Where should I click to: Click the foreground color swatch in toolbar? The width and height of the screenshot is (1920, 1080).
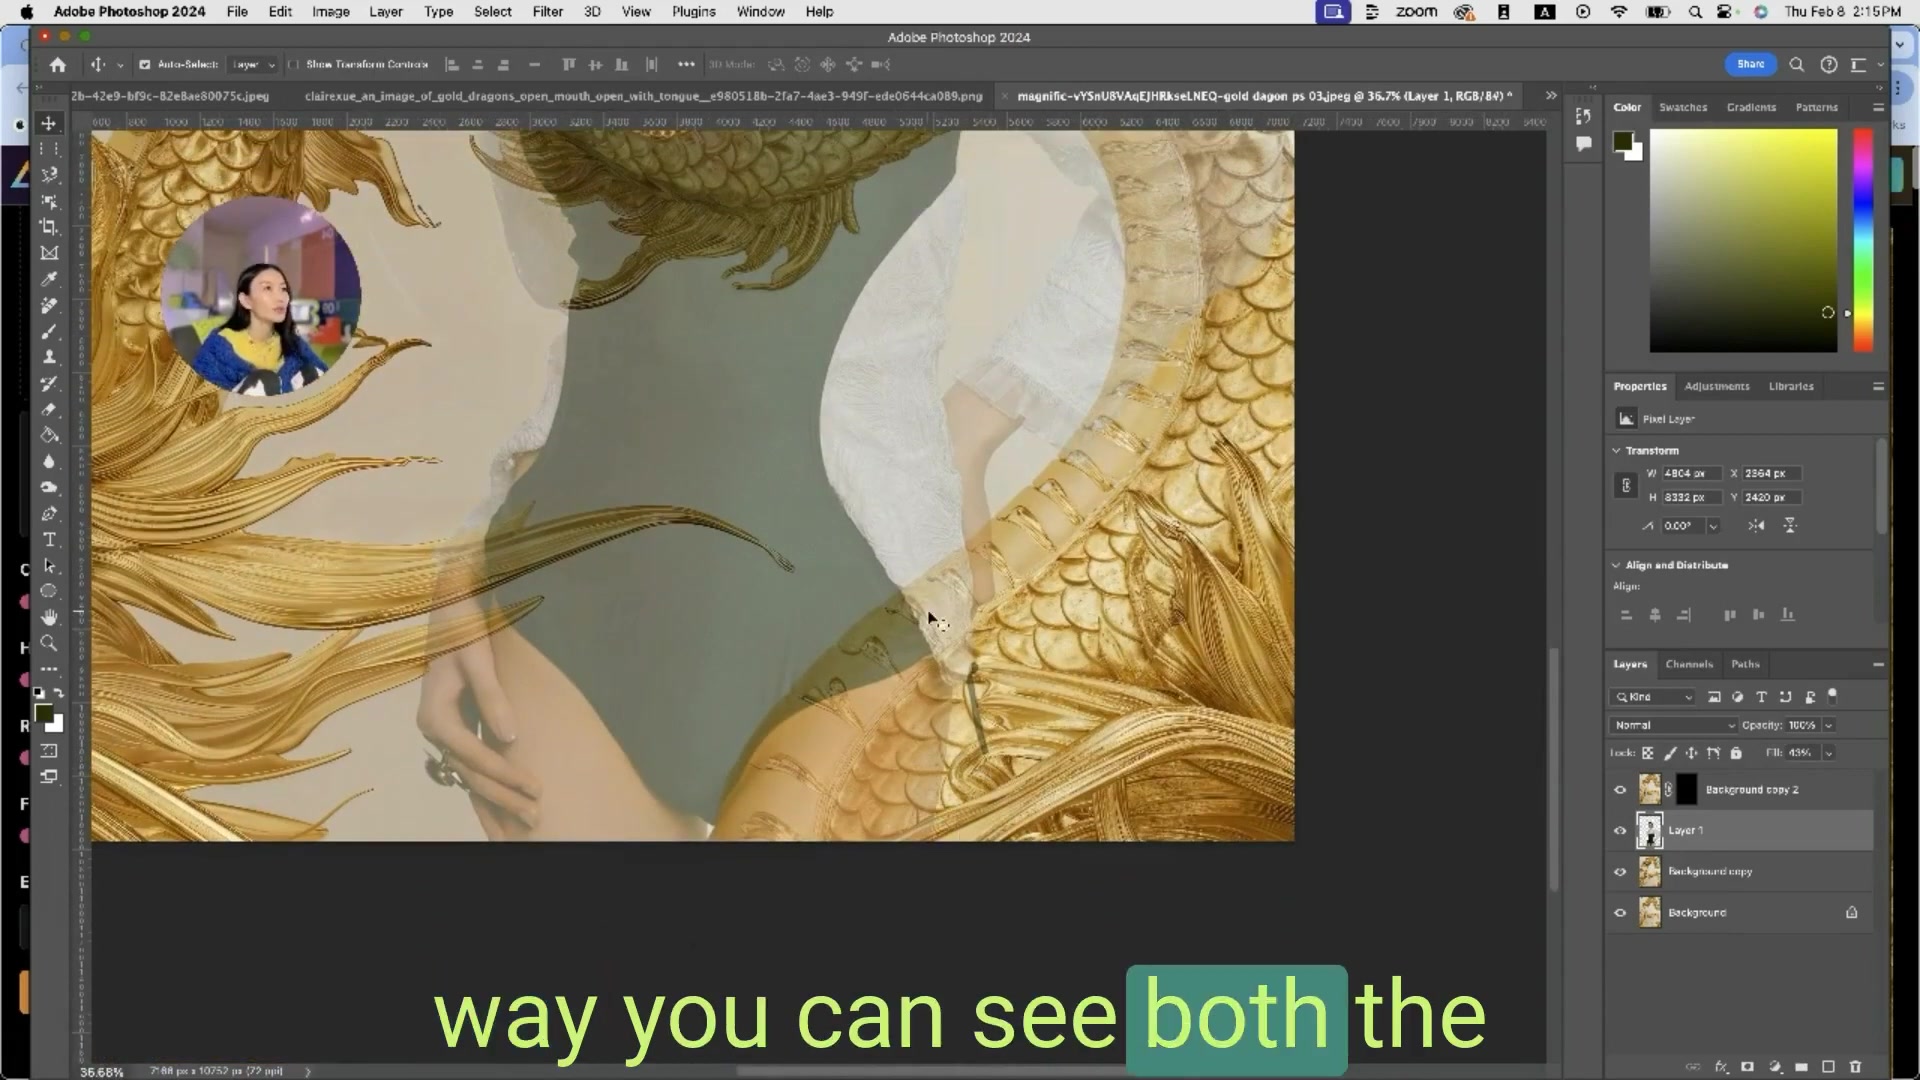coord(43,713)
